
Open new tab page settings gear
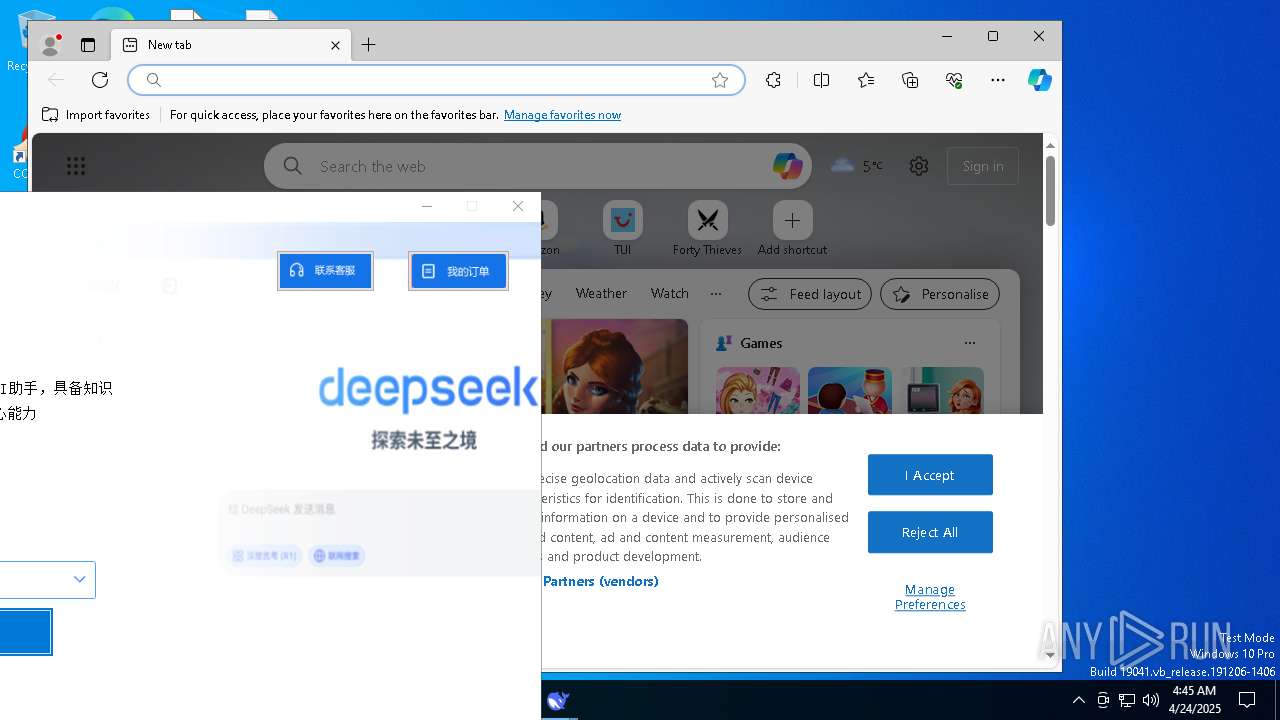click(x=919, y=166)
